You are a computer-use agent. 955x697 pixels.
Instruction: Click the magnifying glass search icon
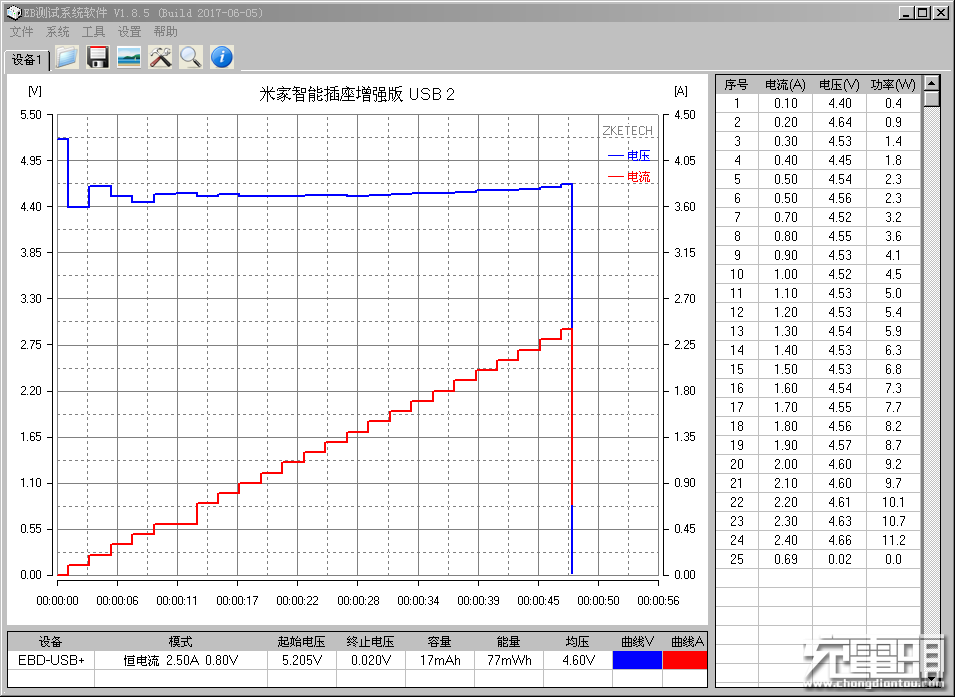(191, 57)
